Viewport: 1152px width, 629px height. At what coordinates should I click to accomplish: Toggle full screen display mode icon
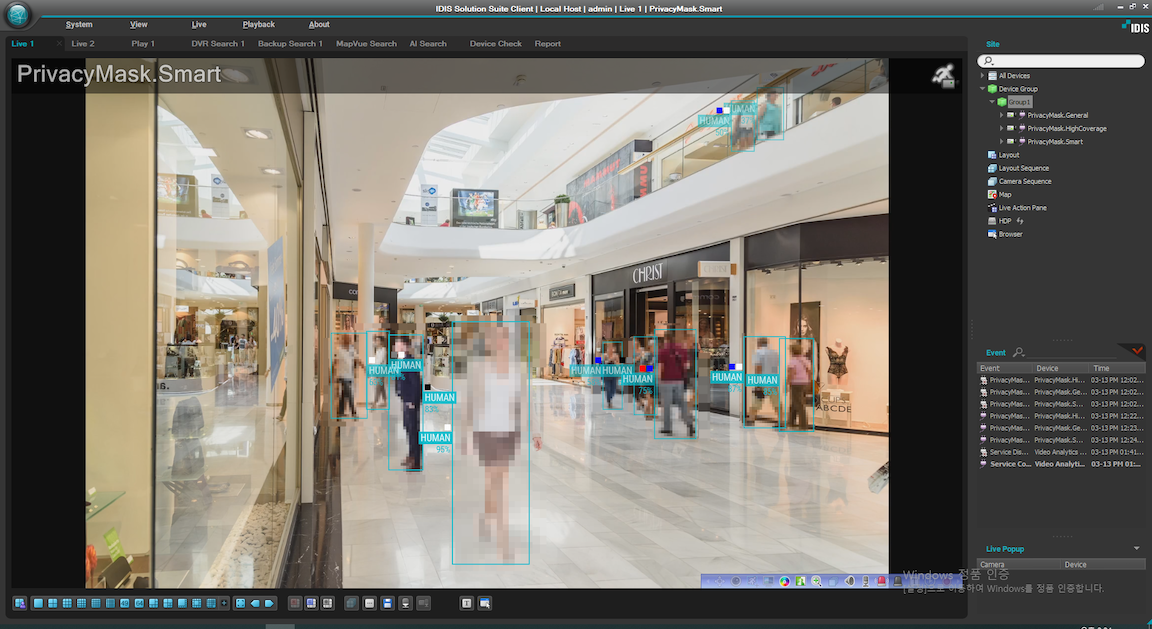pyautogui.click(x=240, y=603)
